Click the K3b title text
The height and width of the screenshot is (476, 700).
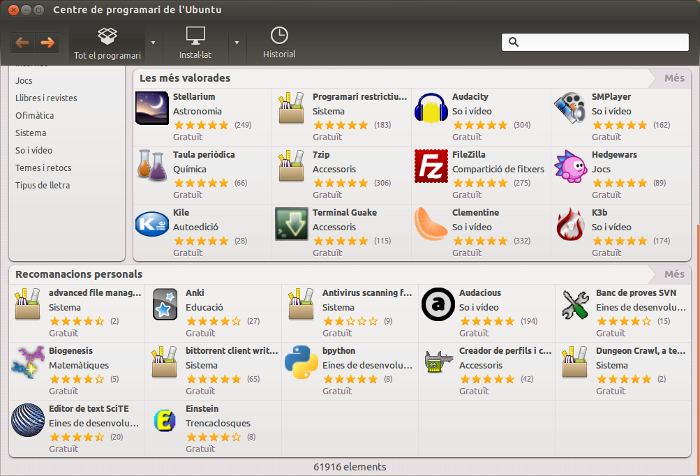[x=600, y=213]
